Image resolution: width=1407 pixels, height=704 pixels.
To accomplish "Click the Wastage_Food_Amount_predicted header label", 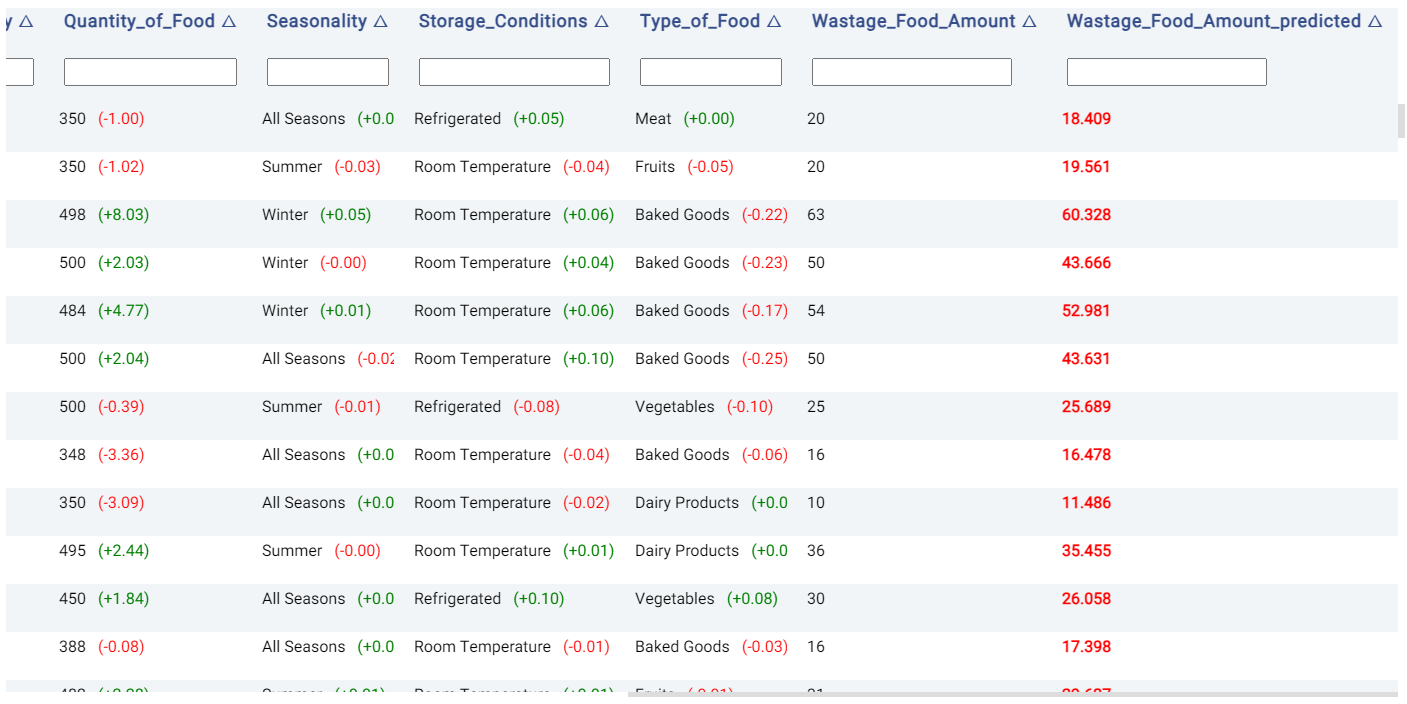I will pyautogui.click(x=1214, y=21).
